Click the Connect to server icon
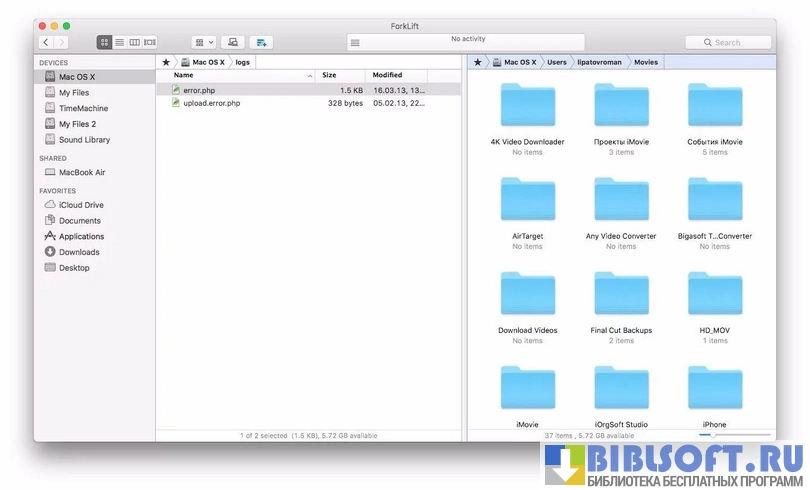The width and height of the screenshot is (810, 490). pos(232,42)
